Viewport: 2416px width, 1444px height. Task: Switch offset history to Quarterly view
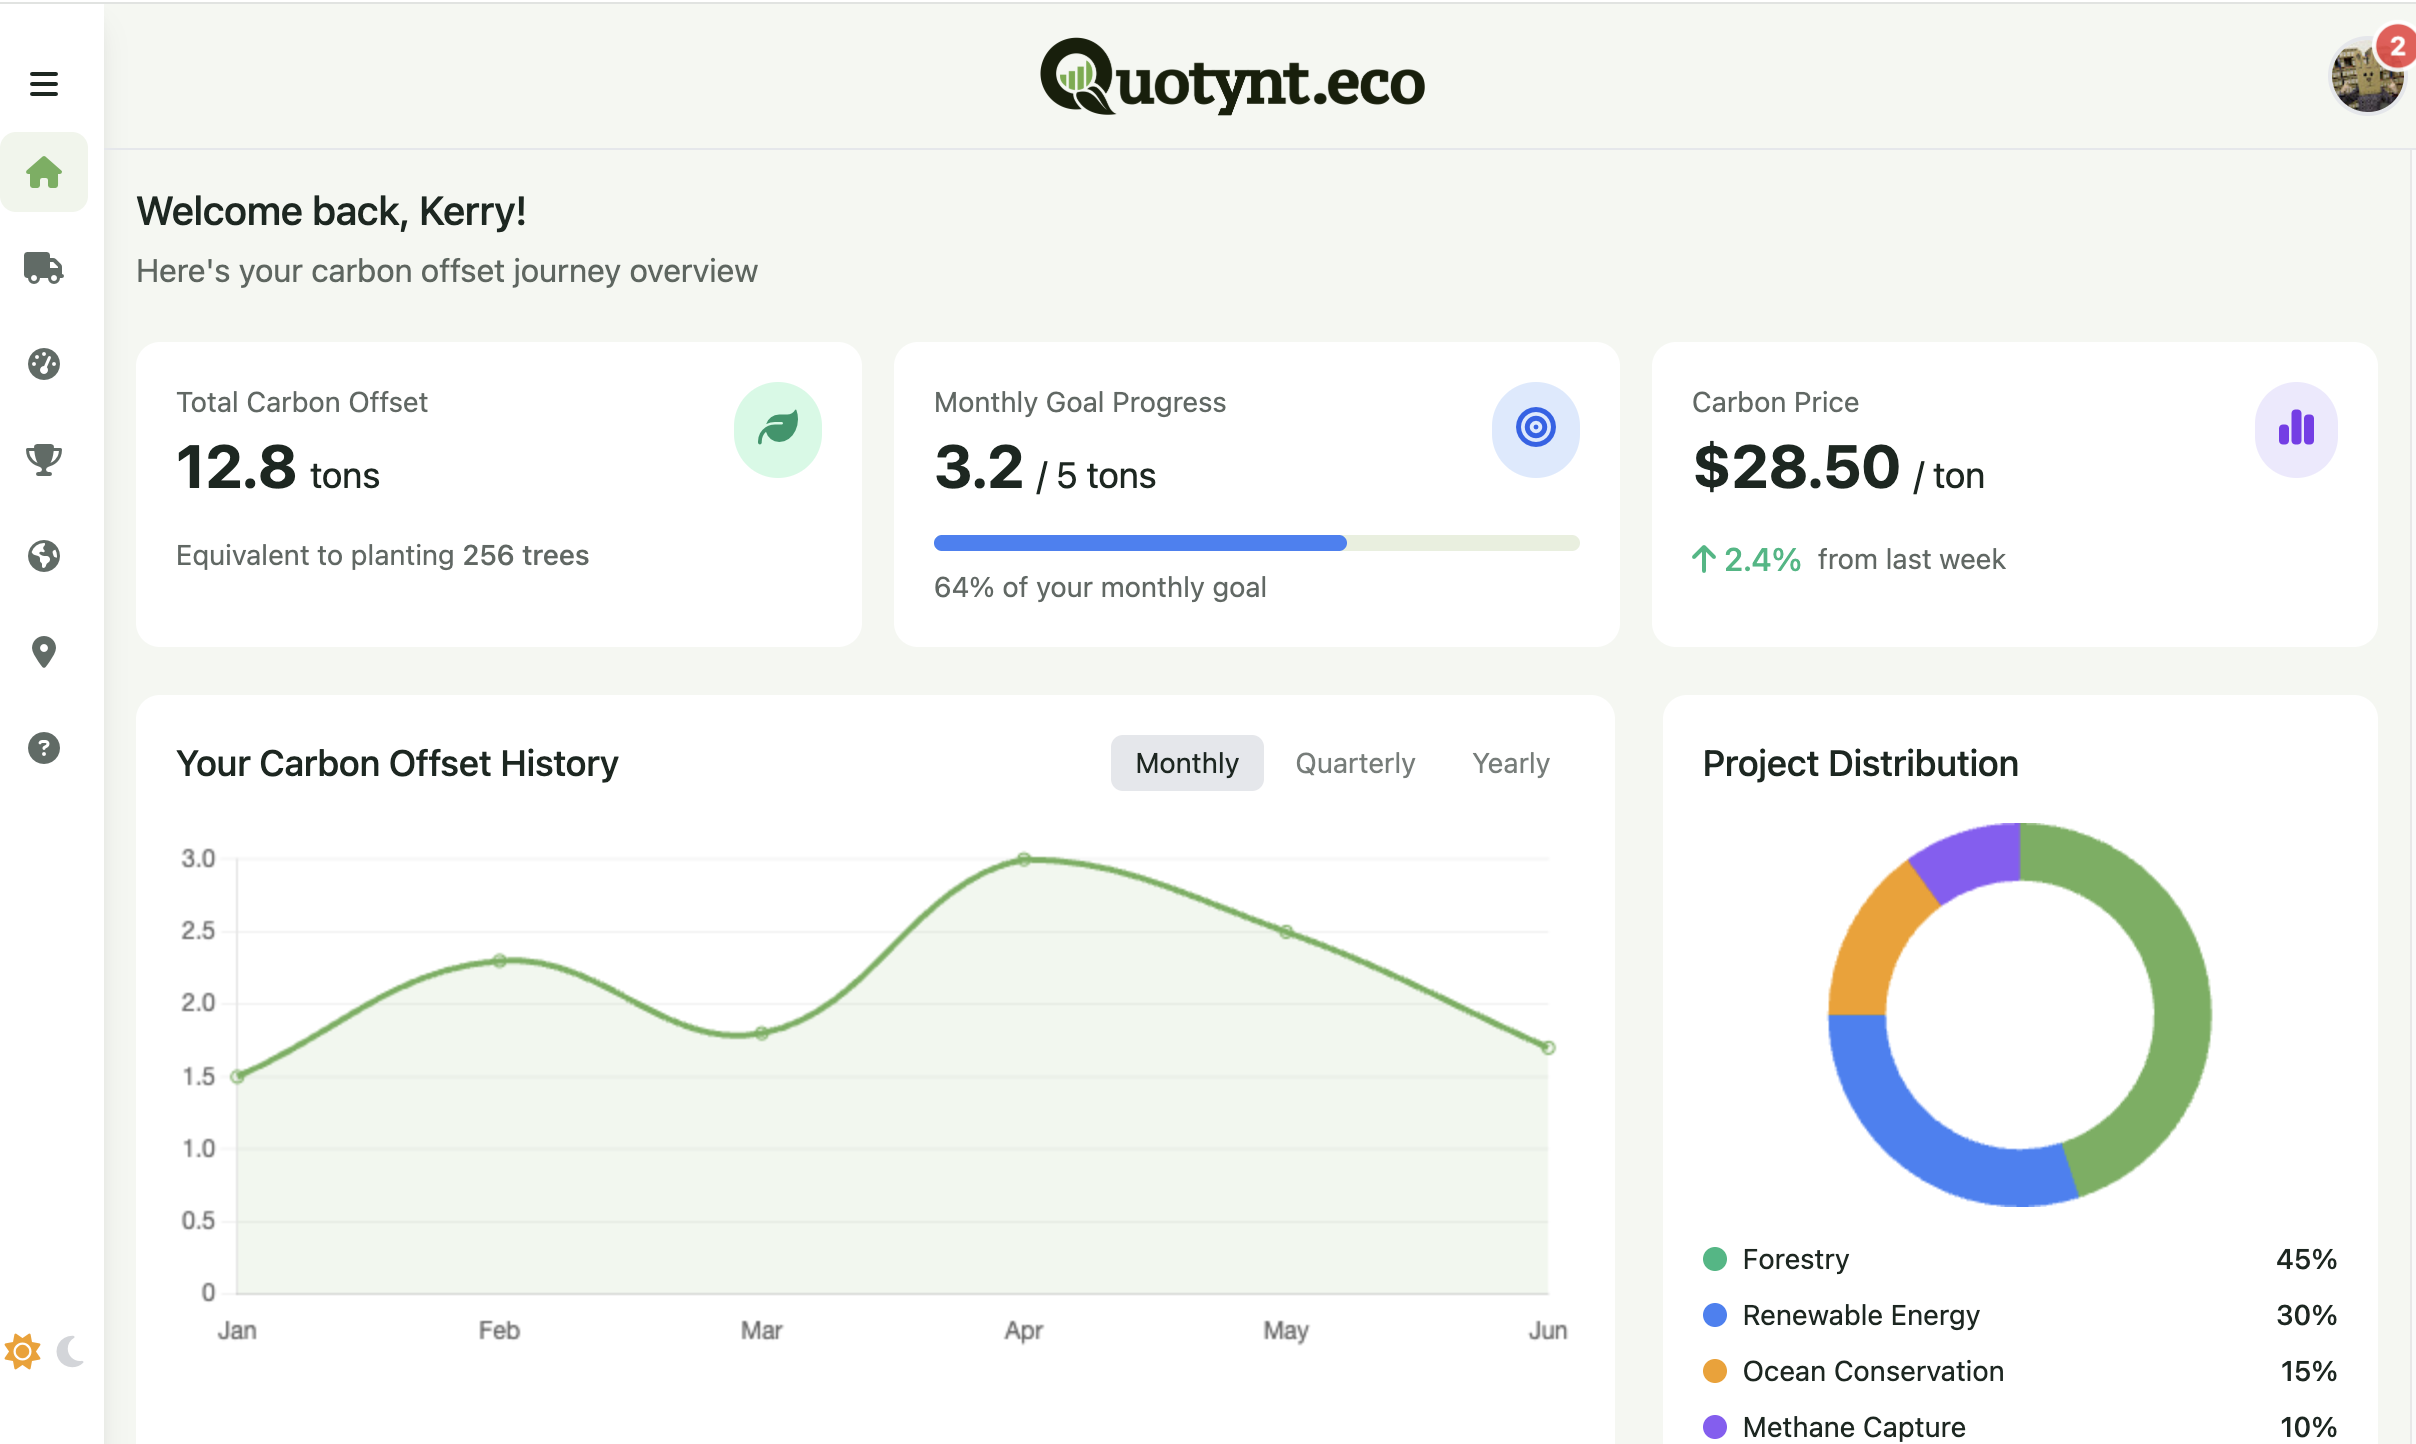[1354, 762]
